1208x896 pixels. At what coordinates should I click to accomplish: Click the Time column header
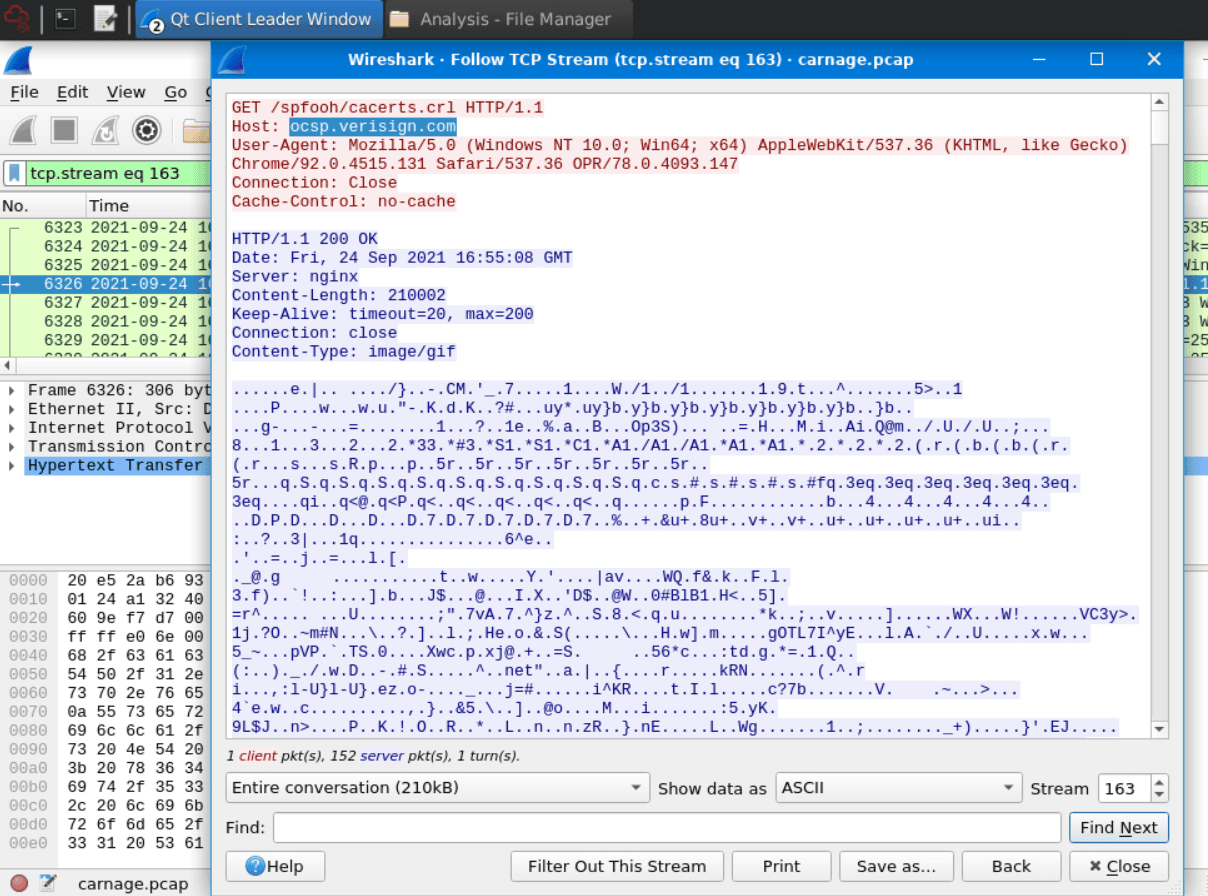coord(147,206)
